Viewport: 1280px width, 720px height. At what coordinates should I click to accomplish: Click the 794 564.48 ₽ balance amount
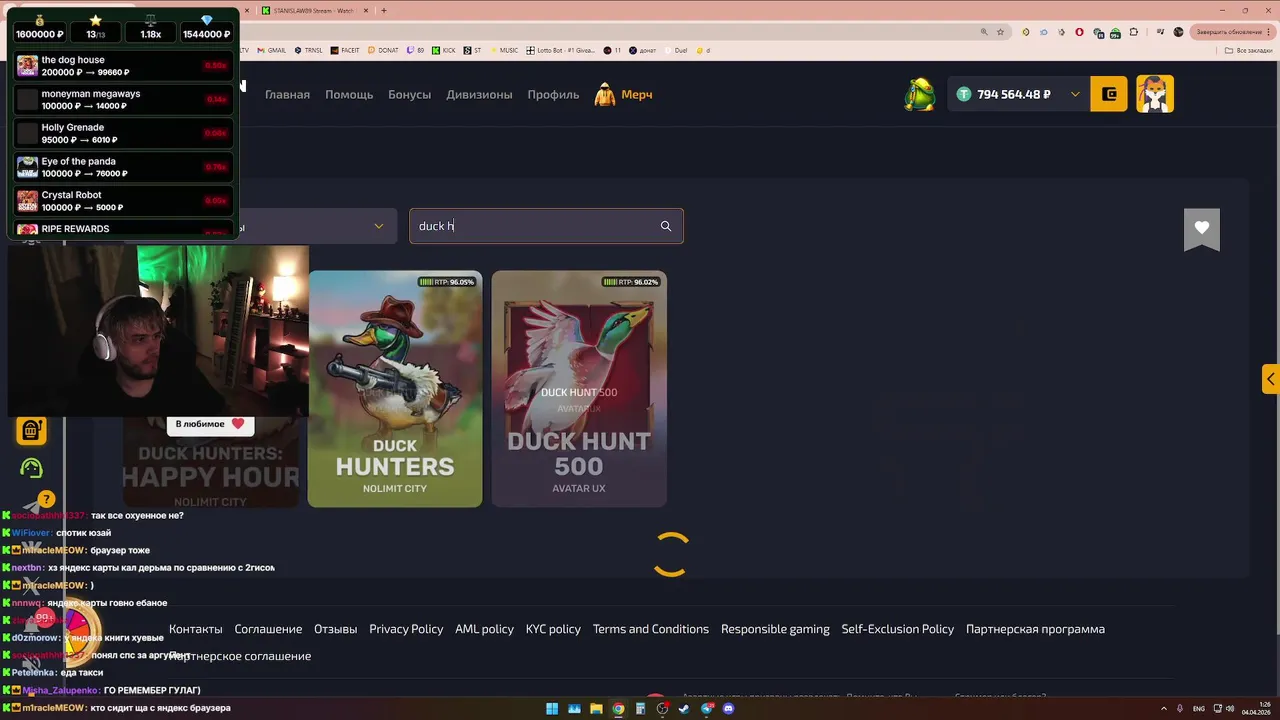tap(1014, 94)
